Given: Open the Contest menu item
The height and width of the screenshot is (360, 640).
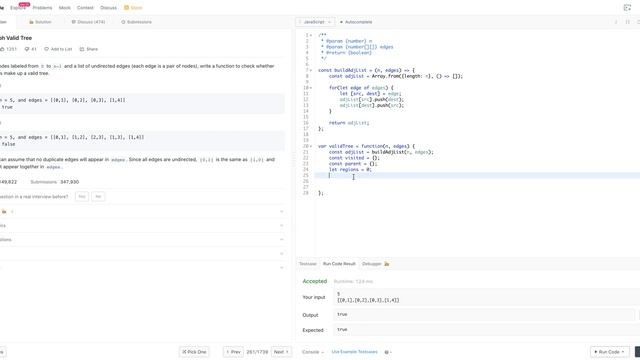Looking at the screenshot, I should [x=85, y=8].
